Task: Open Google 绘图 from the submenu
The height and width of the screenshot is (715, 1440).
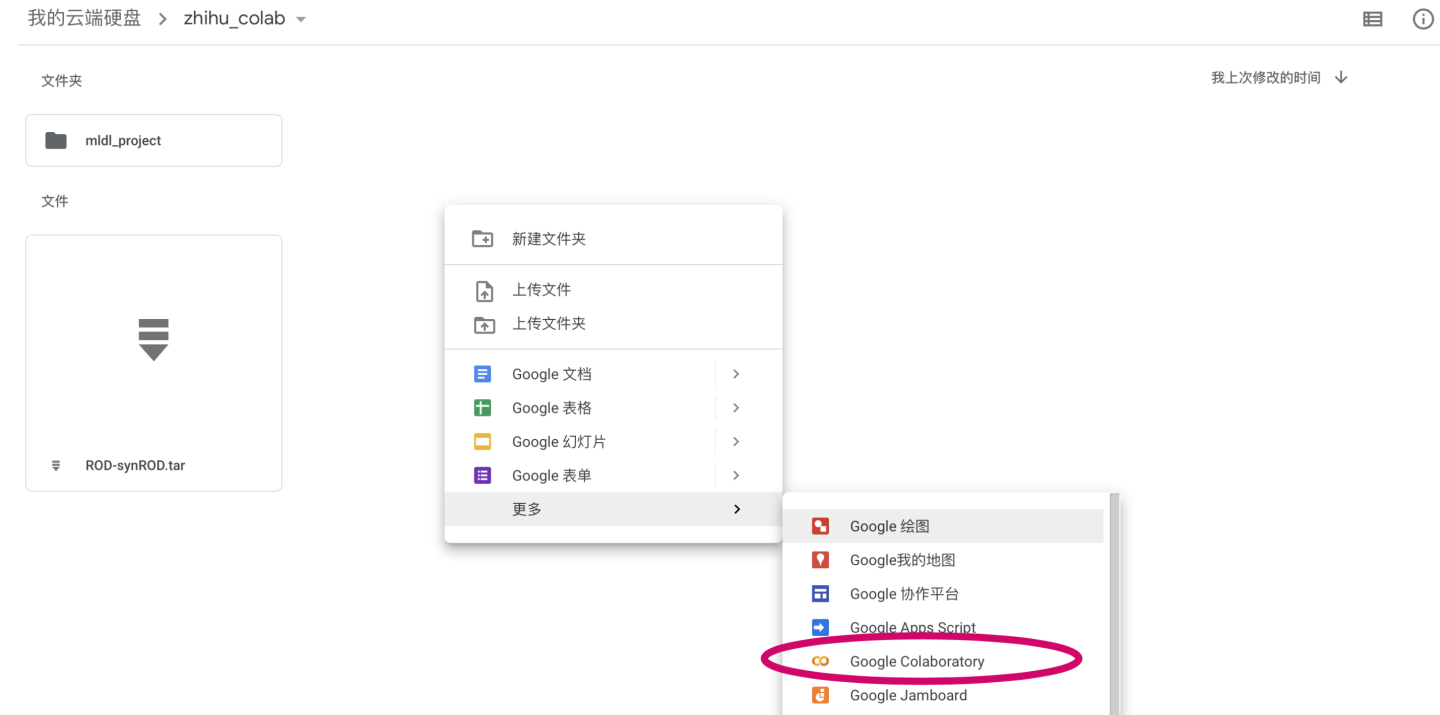Action: point(888,526)
